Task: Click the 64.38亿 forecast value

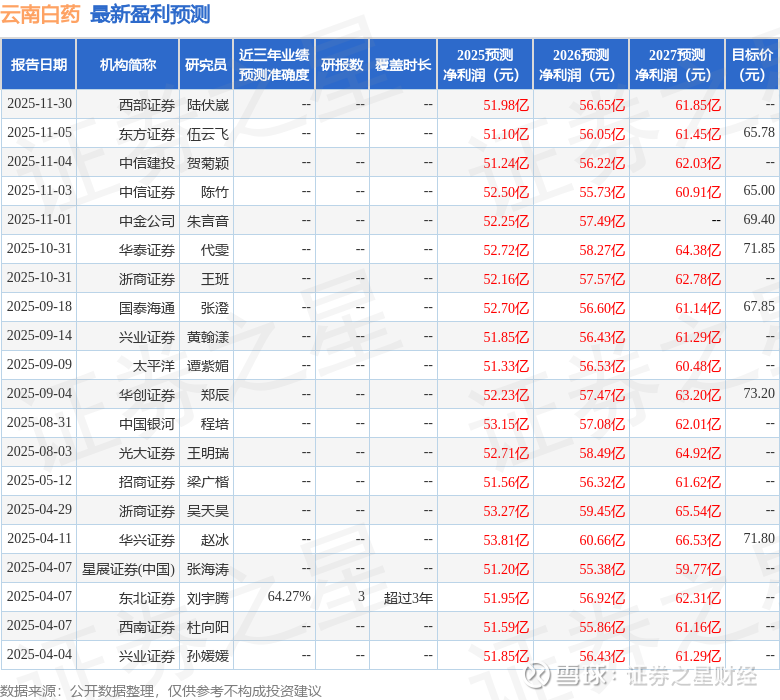Action: [x=698, y=250]
